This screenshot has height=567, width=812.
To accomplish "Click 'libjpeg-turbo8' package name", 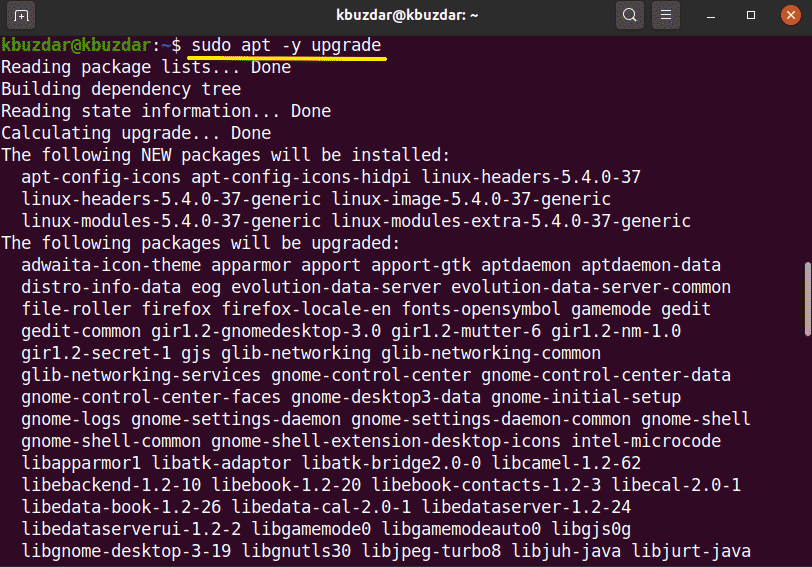I will 431,552.
